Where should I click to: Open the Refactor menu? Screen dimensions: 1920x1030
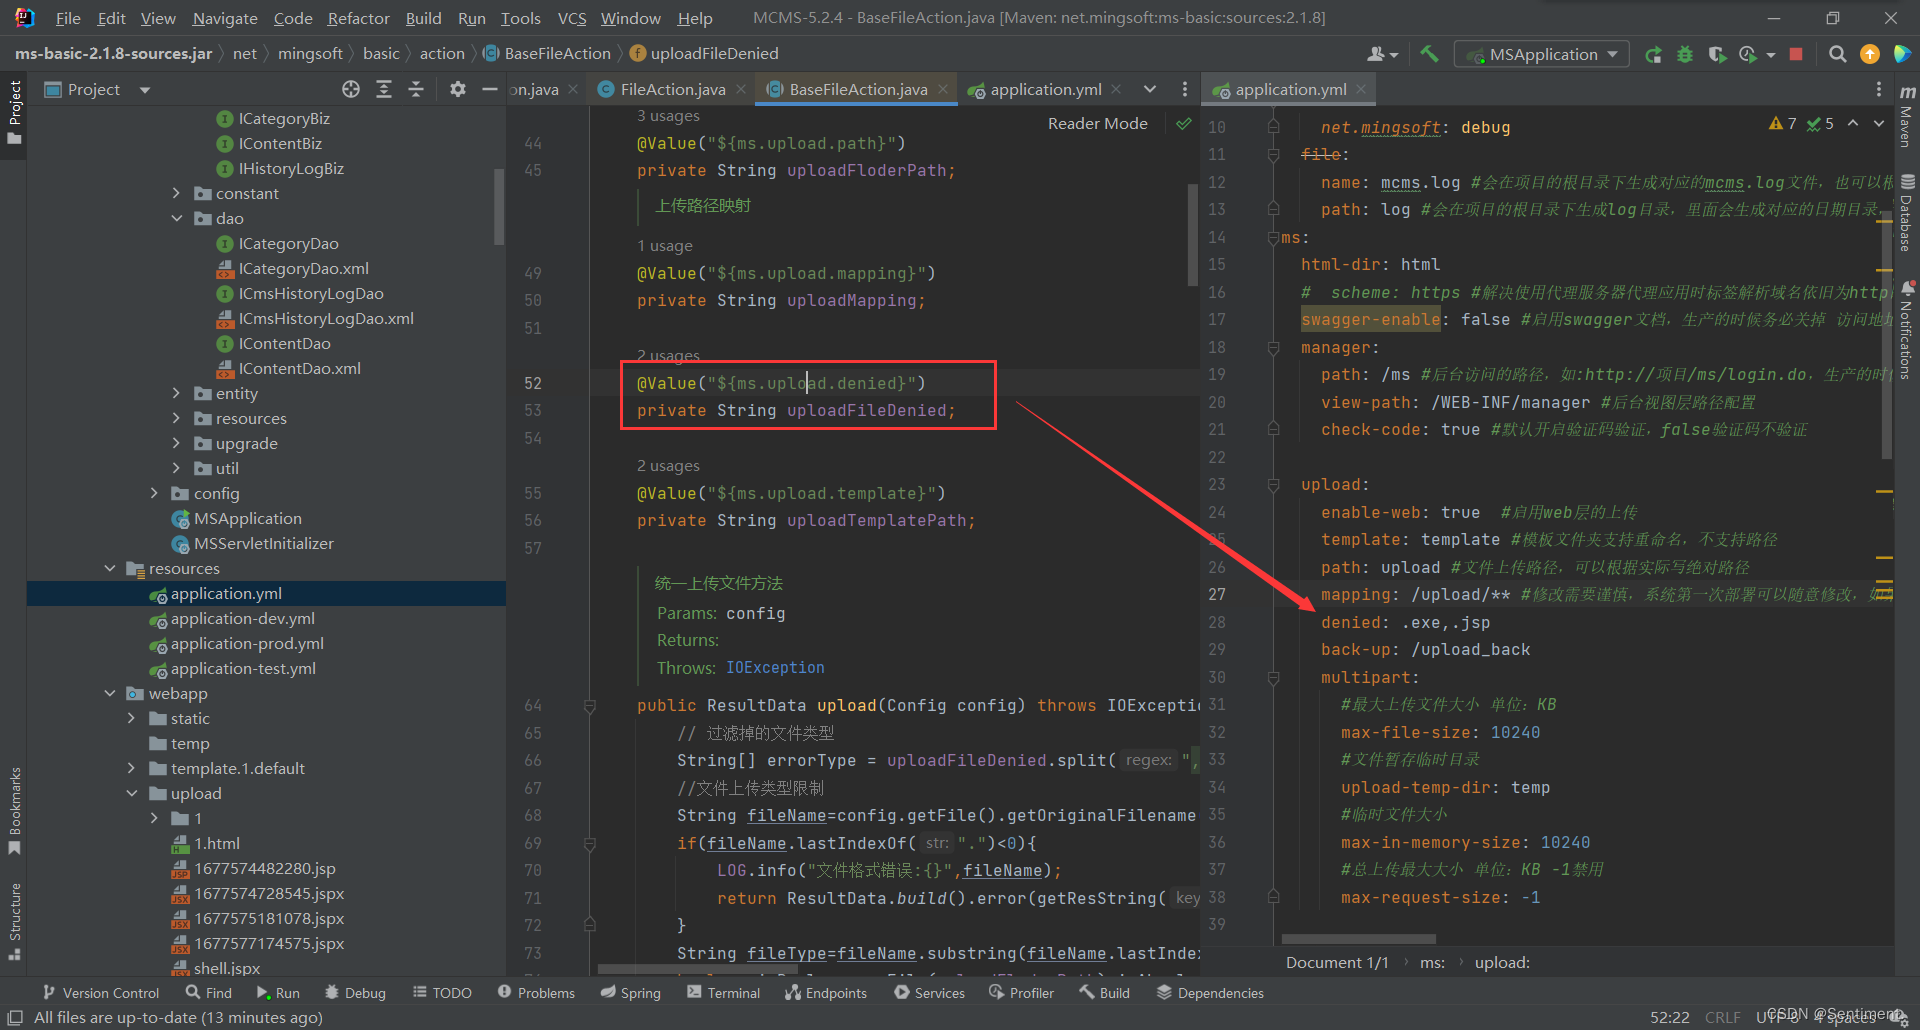coord(358,18)
